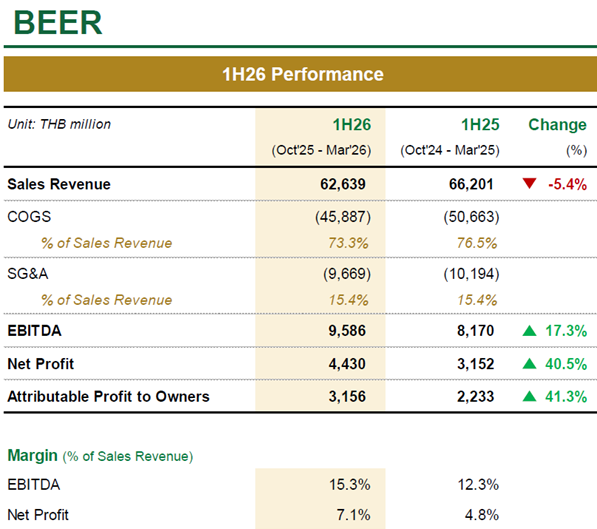Image resolution: width=597 pixels, height=529 pixels.
Task: Select Sales Revenue value 66,201
Action: pyautogui.click(x=471, y=184)
